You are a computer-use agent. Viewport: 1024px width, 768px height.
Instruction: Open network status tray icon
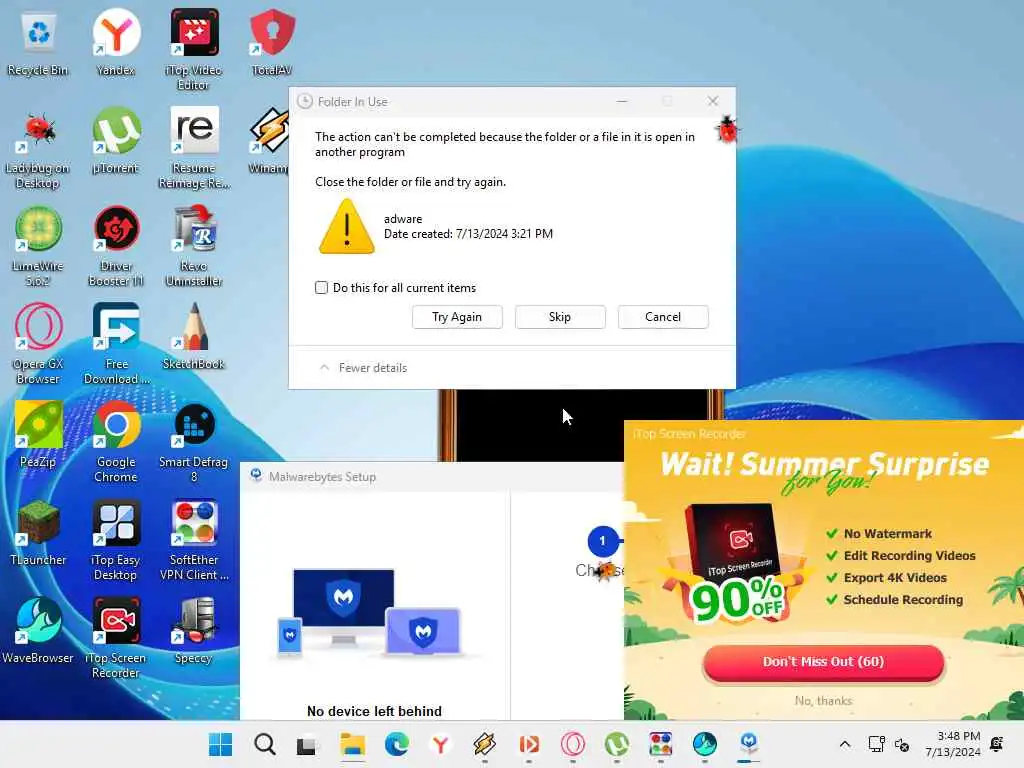pos(876,744)
